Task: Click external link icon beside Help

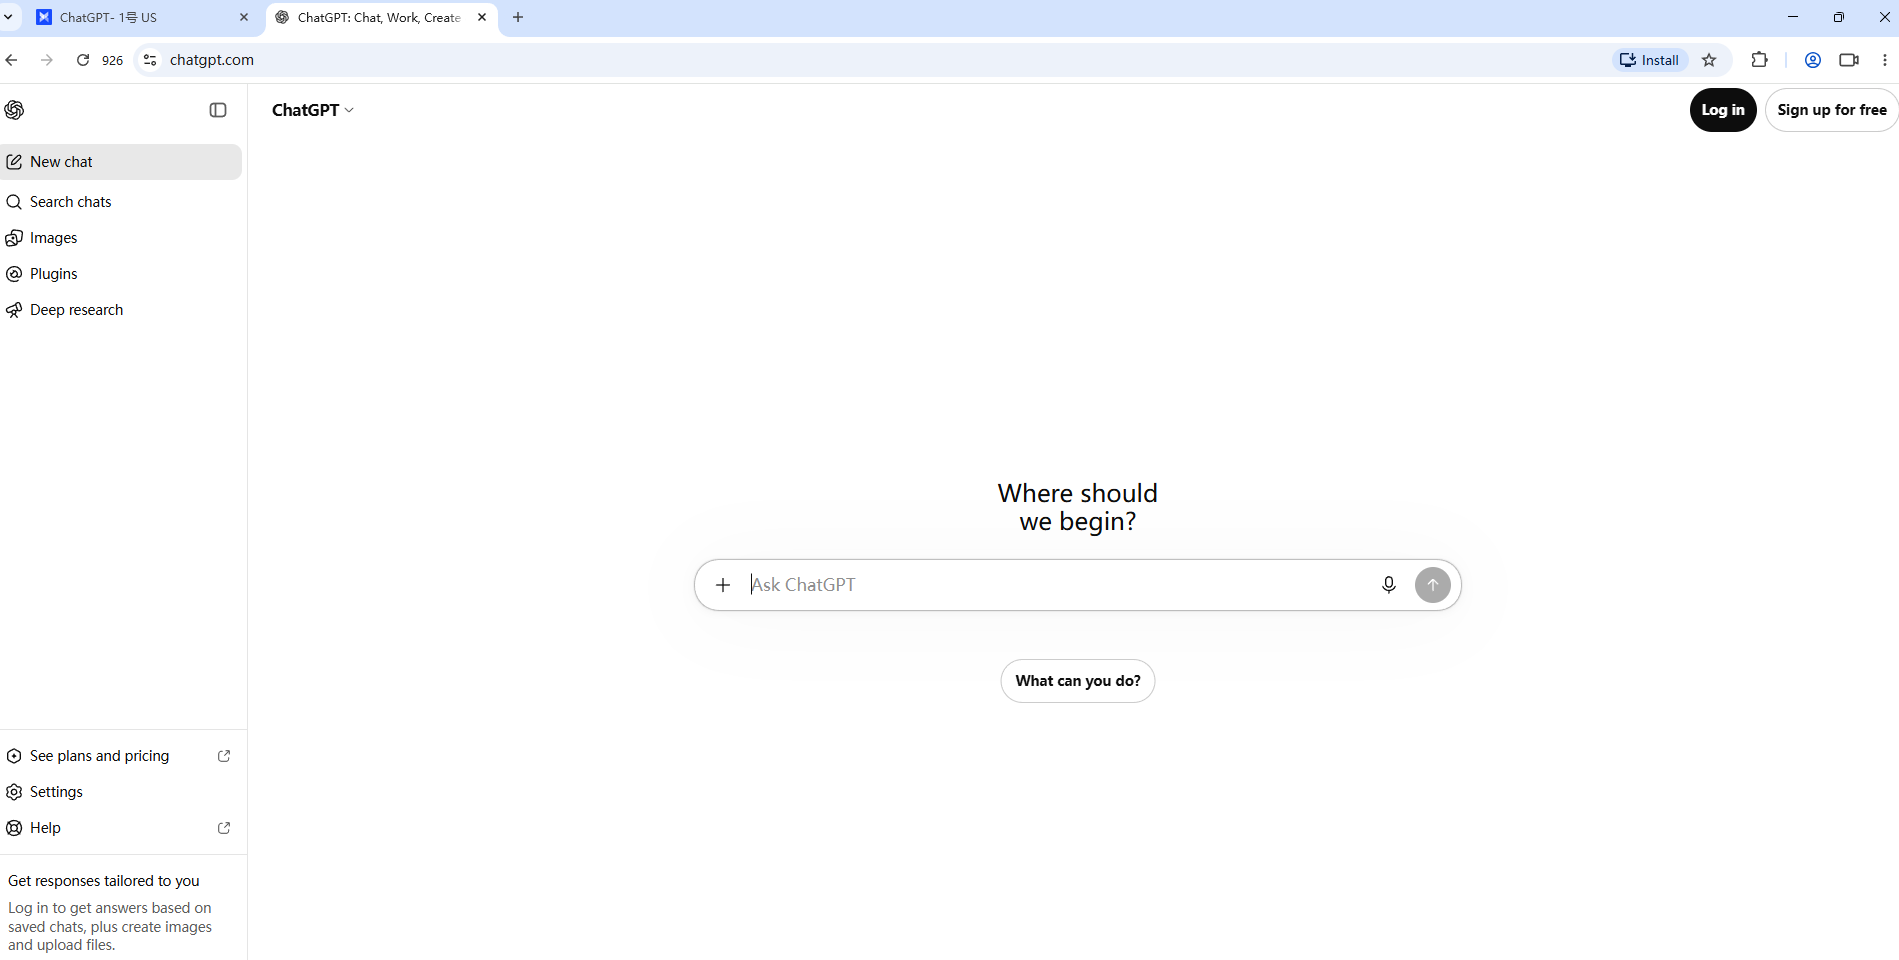Action: click(224, 828)
